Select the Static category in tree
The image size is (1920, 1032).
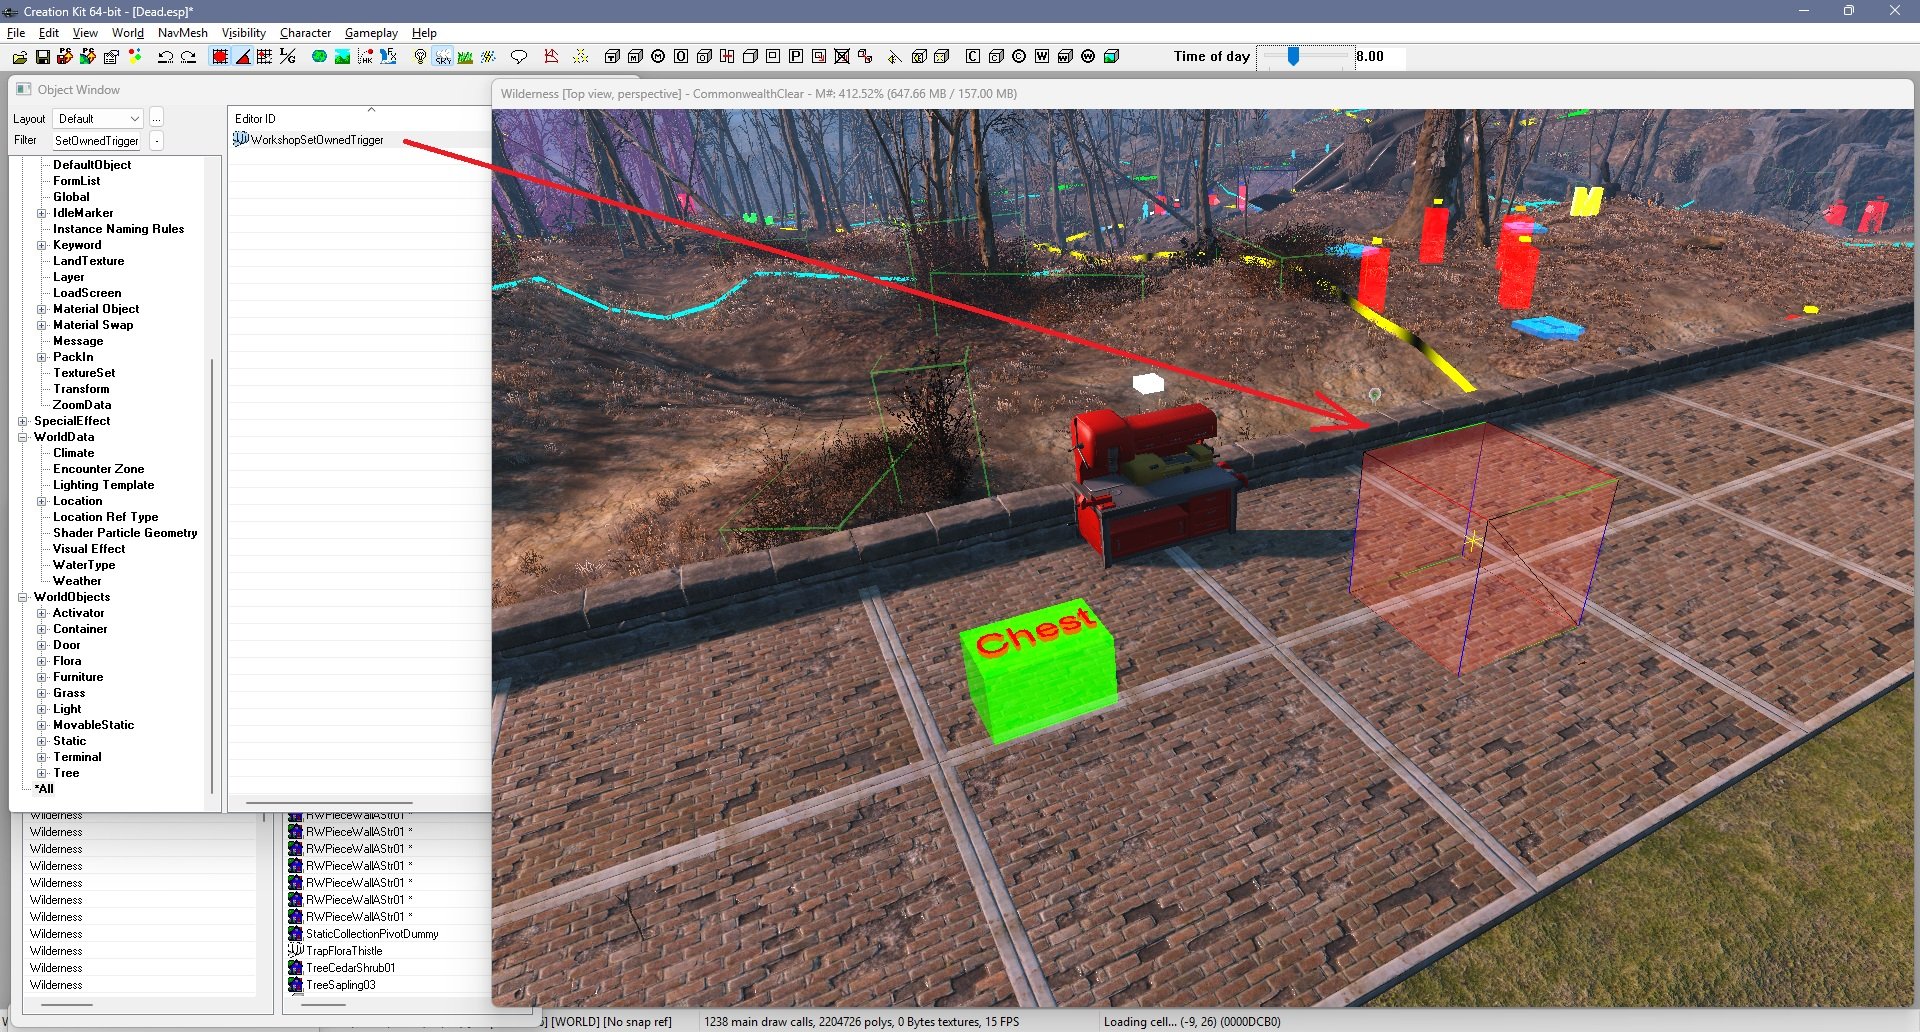click(x=69, y=741)
